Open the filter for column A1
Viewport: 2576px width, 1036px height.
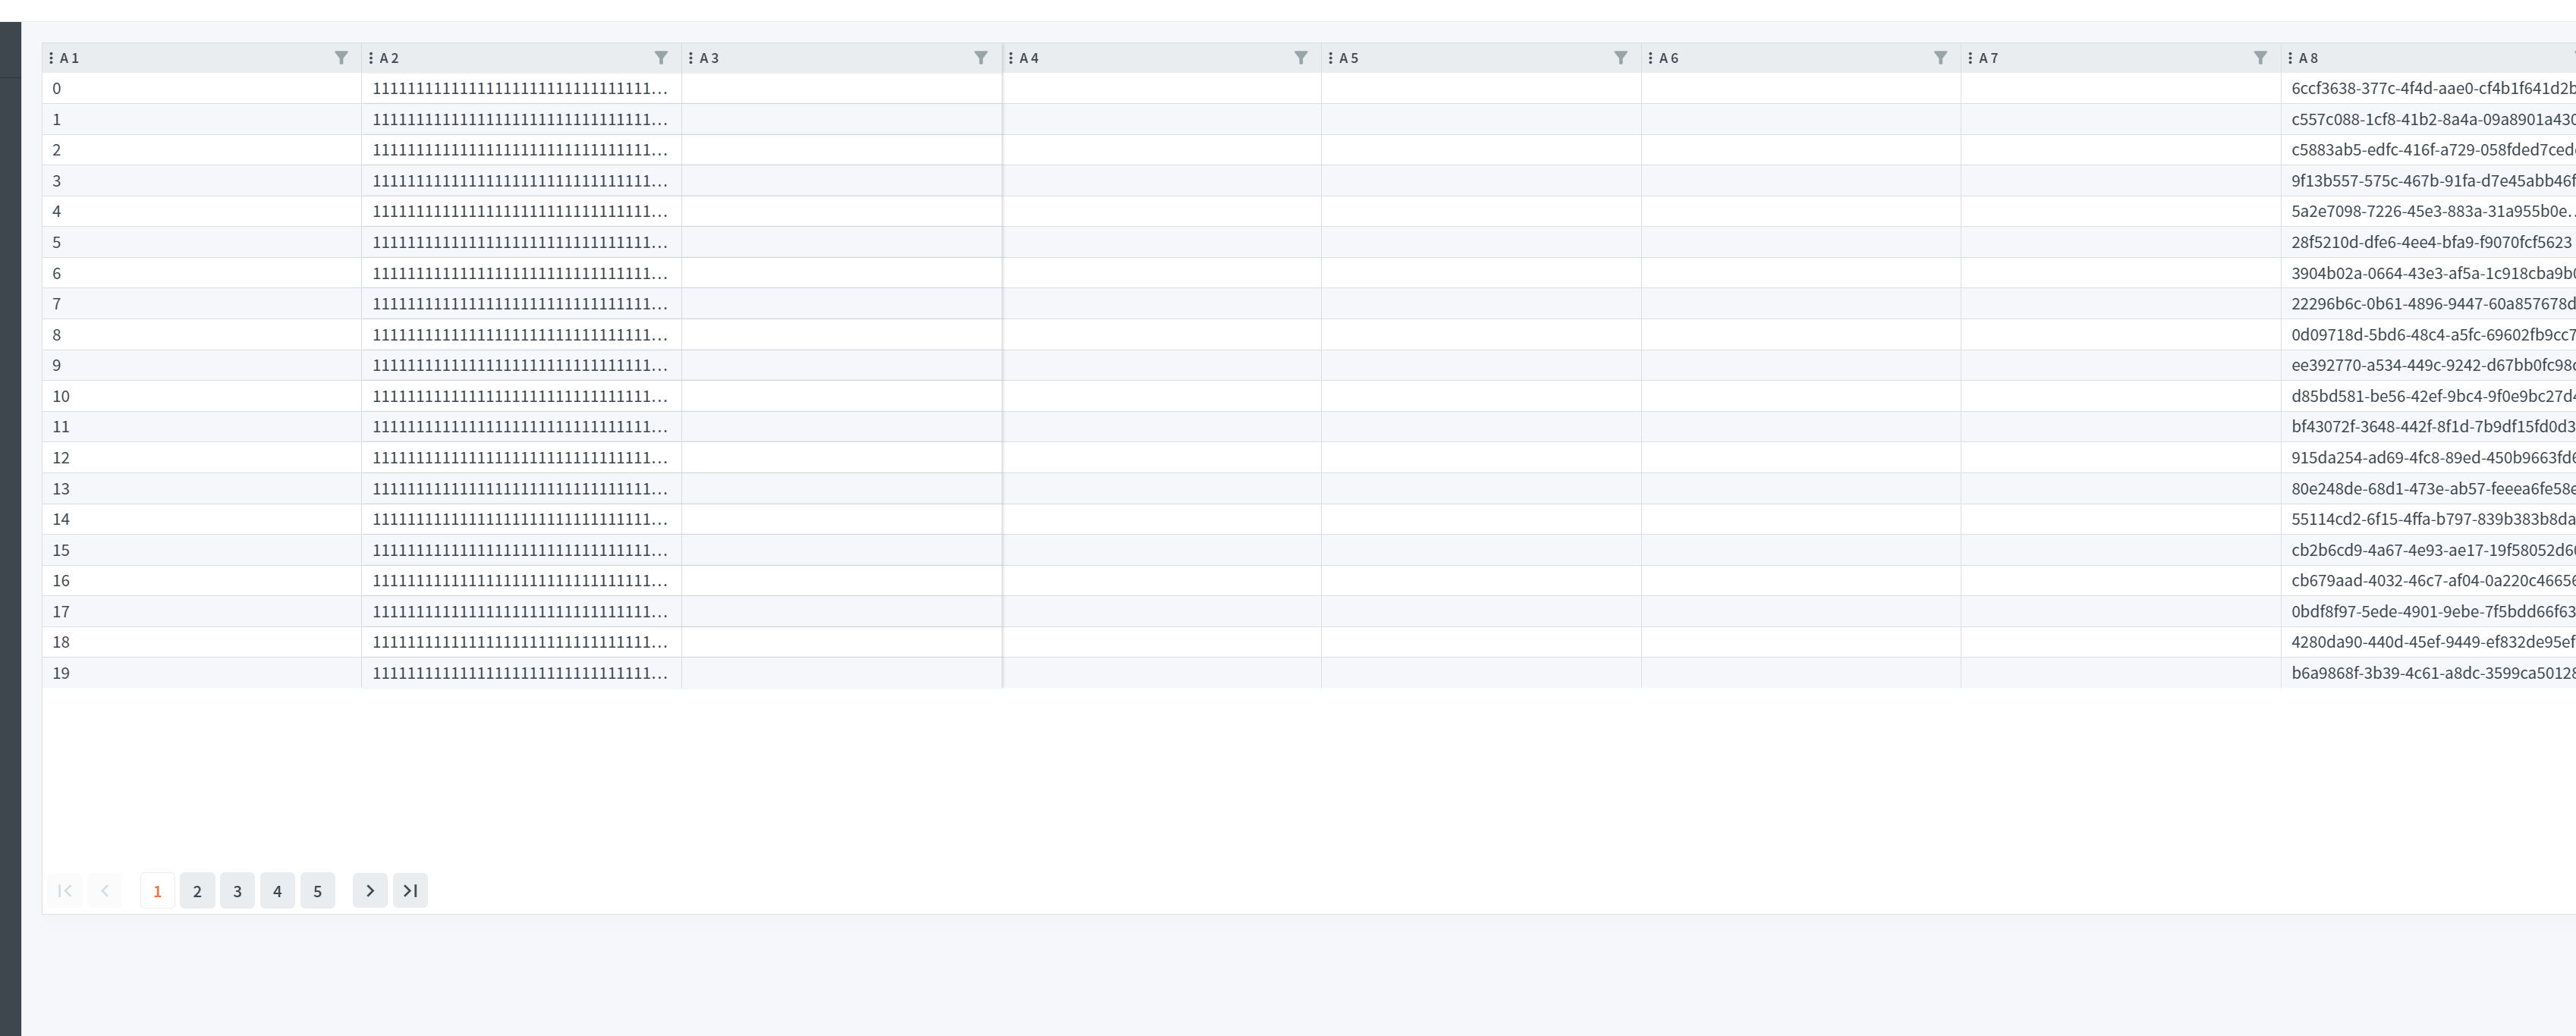coord(341,58)
